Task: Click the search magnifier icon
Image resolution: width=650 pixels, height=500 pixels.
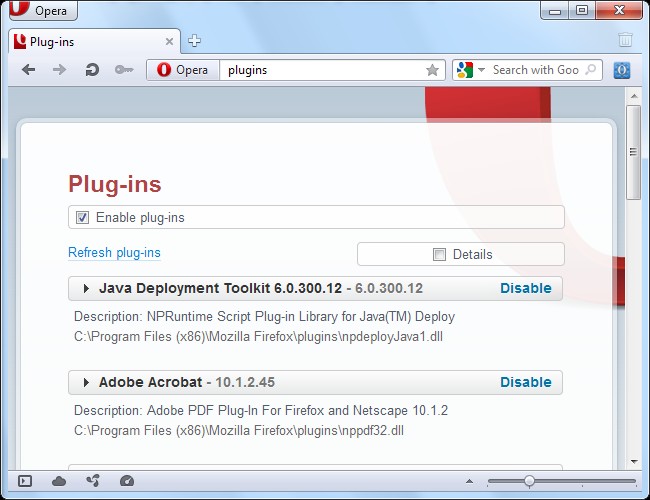Action: [x=590, y=69]
